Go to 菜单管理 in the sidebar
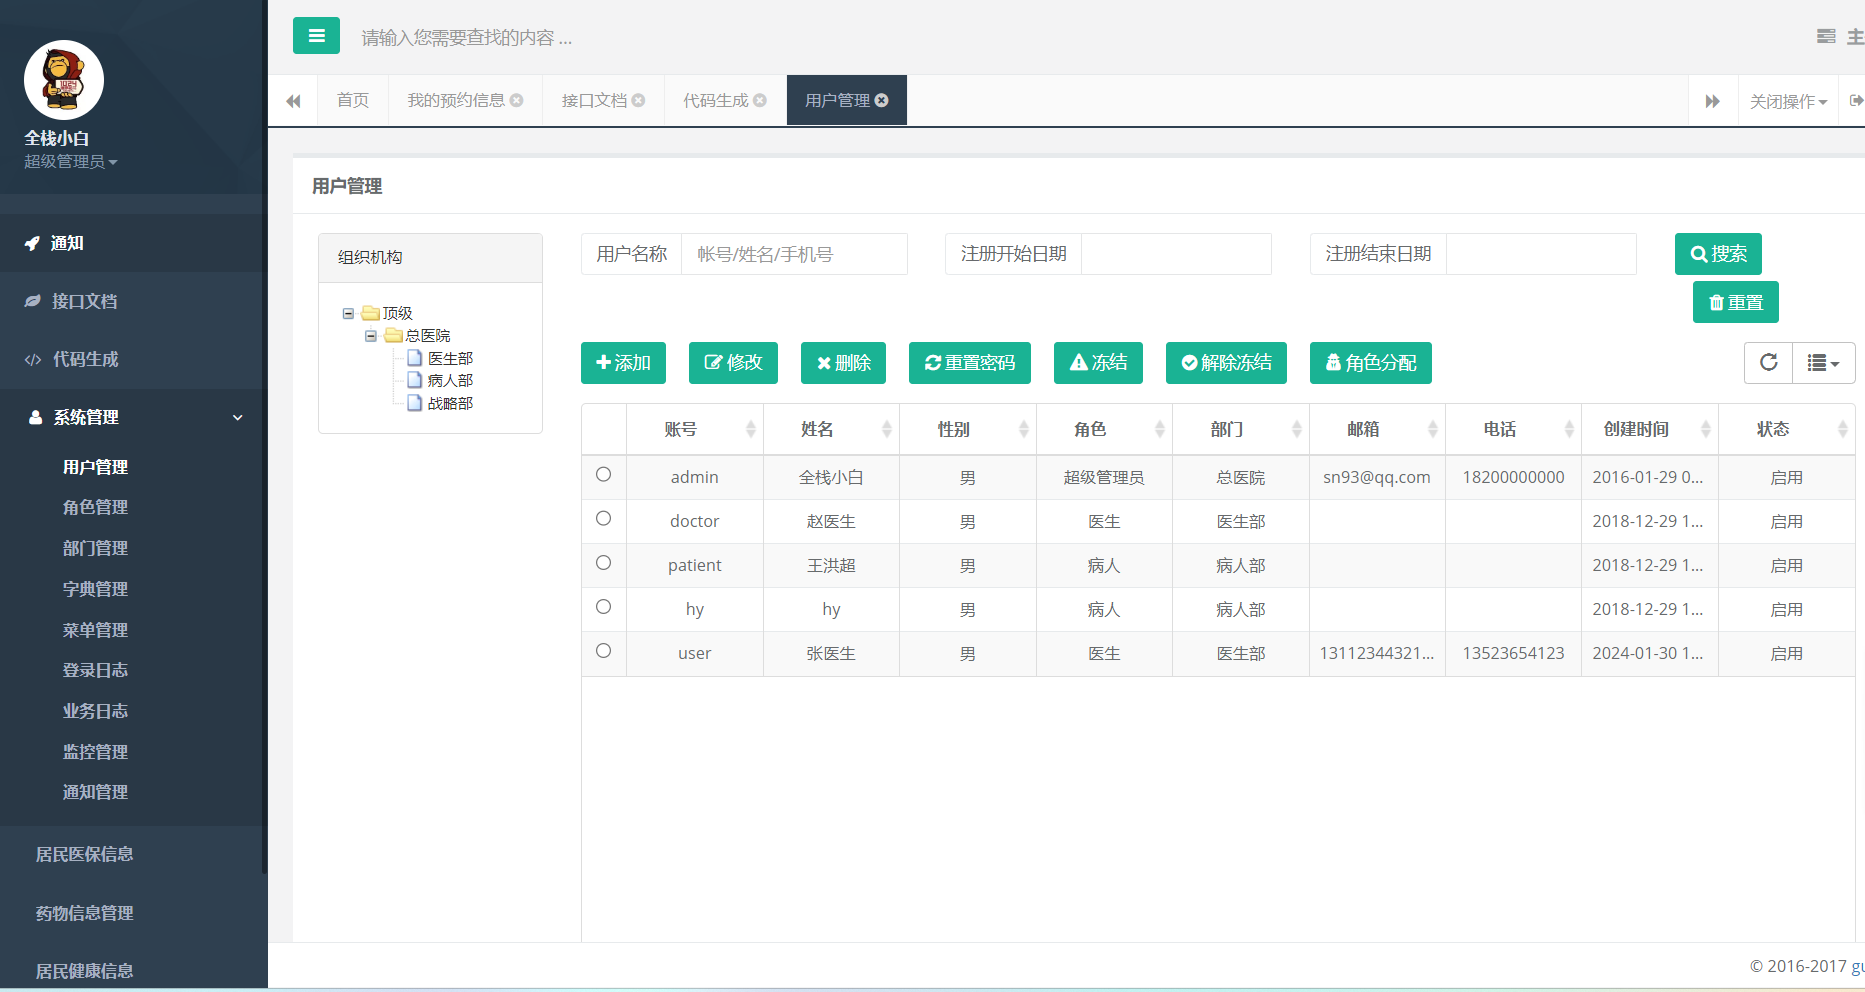 coord(95,630)
